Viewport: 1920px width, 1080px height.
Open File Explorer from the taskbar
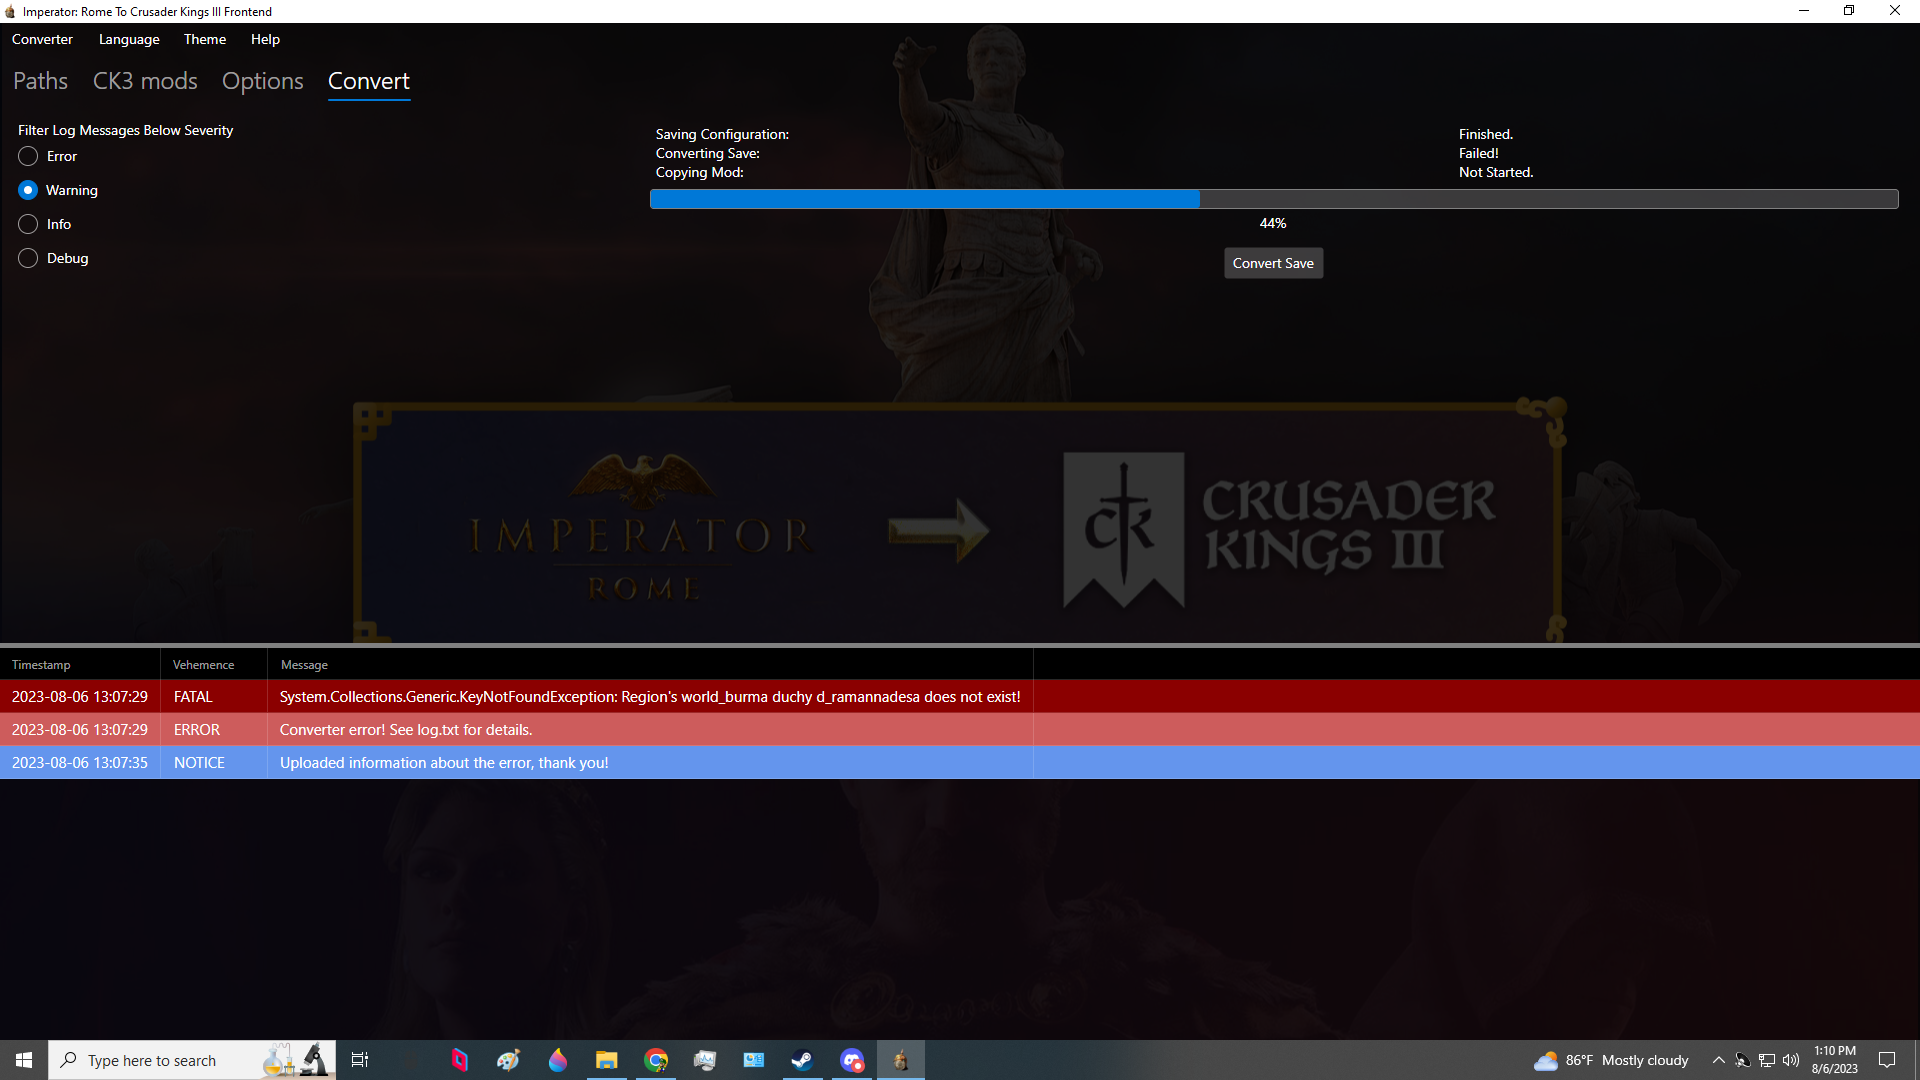[x=606, y=1060]
